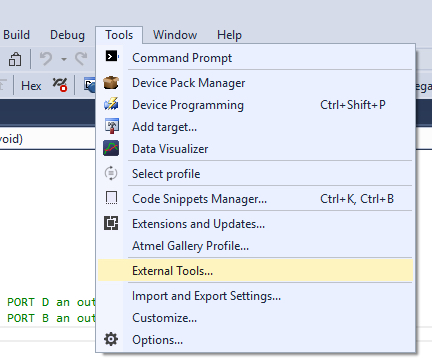Click the Device Programming lightning icon
Image resolution: width=432 pixels, height=360 pixels.
pyautogui.click(x=111, y=104)
